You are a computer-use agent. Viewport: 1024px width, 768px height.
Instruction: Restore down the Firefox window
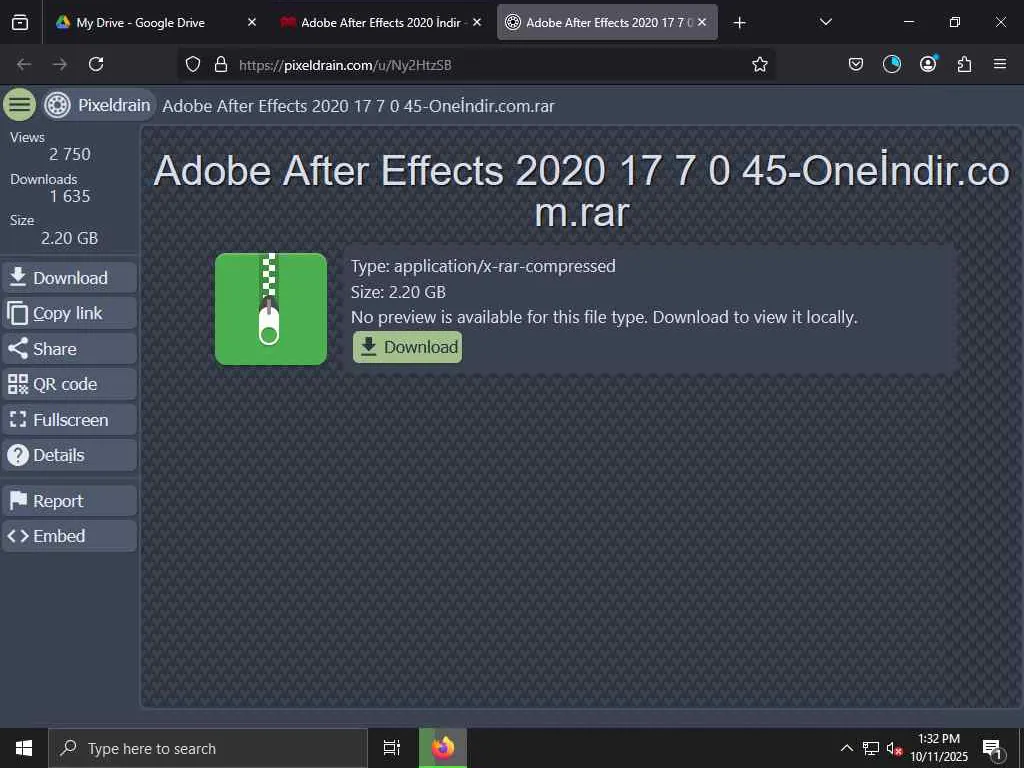(955, 22)
